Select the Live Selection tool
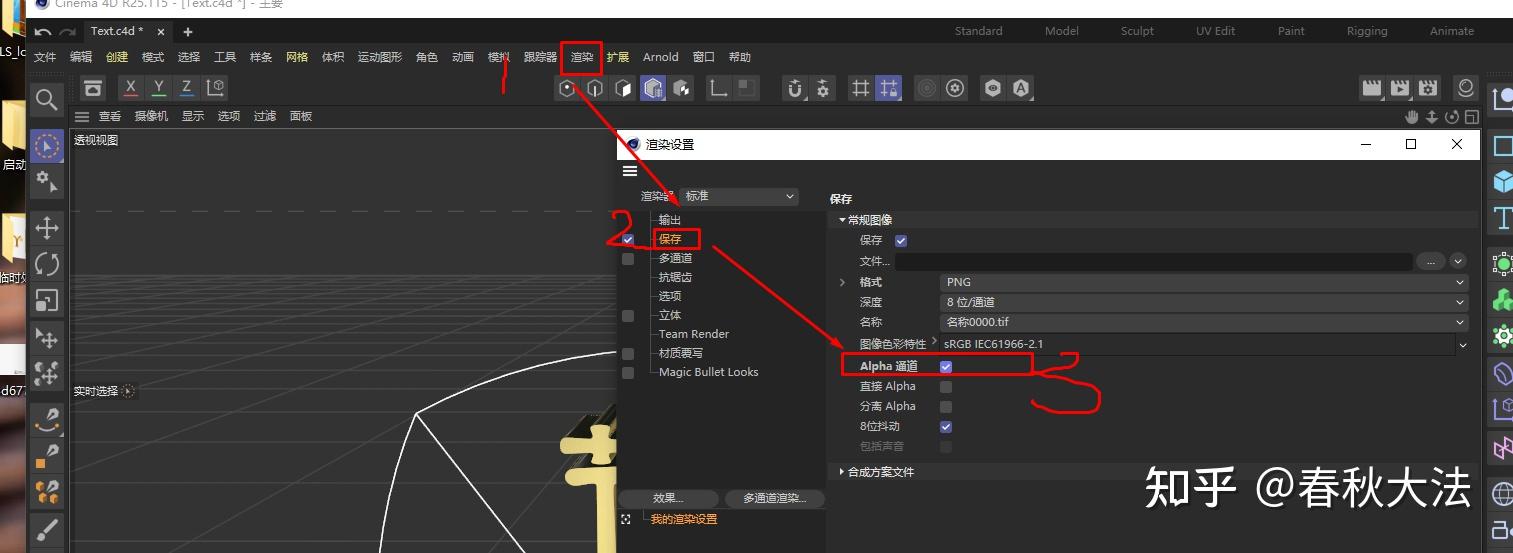Screen dimensions: 1513x553 tap(46, 146)
